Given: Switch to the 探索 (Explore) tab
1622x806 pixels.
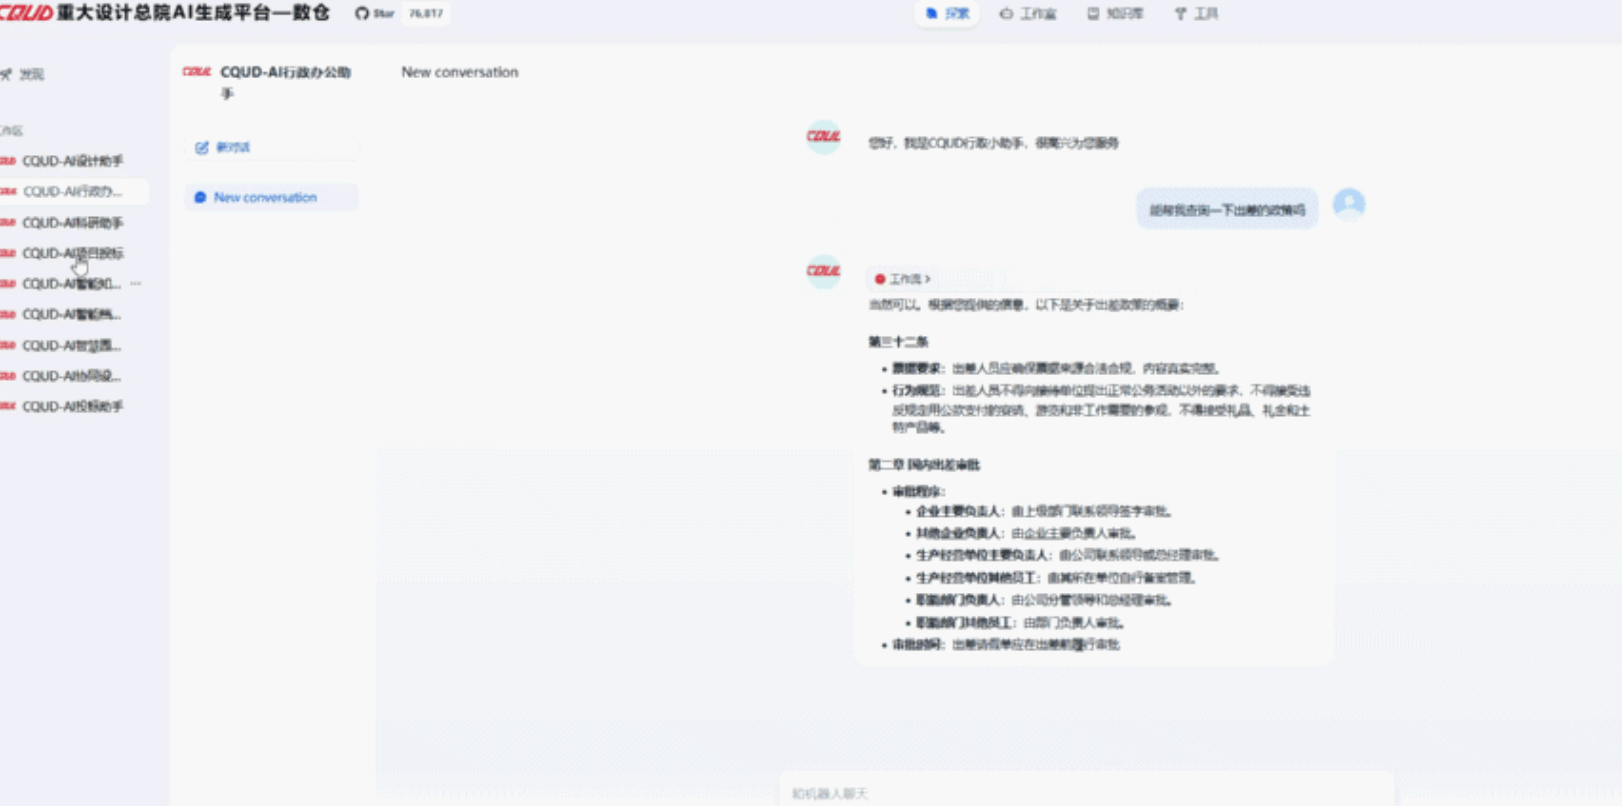Looking at the screenshot, I should click(948, 14).
